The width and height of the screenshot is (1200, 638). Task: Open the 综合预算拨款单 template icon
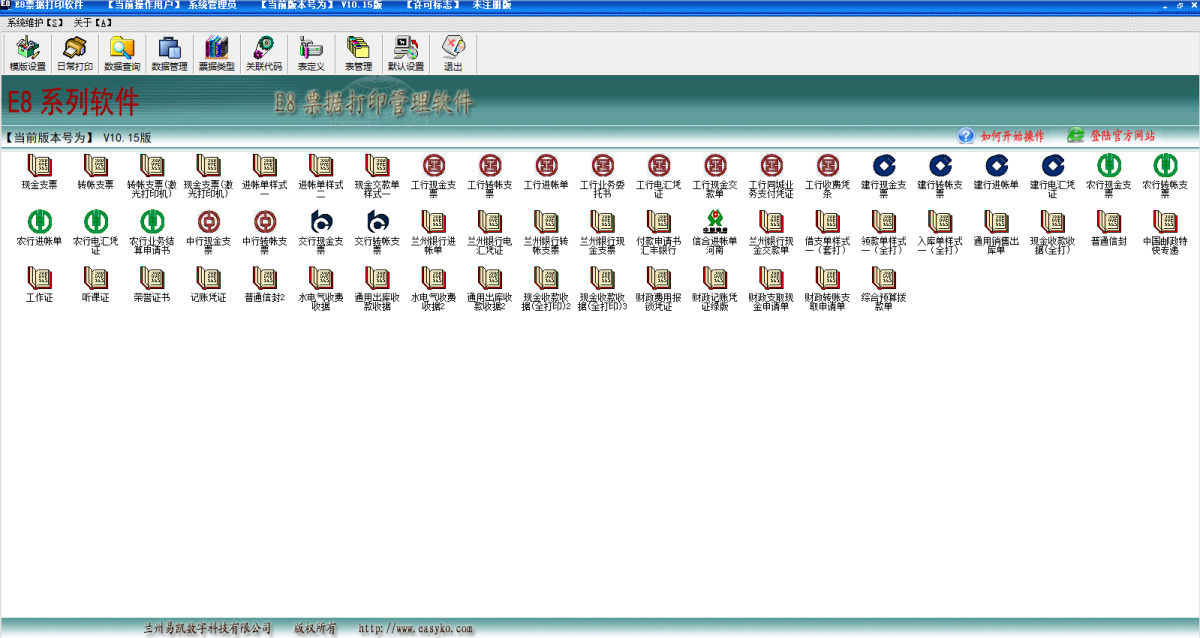coord(884,278)
